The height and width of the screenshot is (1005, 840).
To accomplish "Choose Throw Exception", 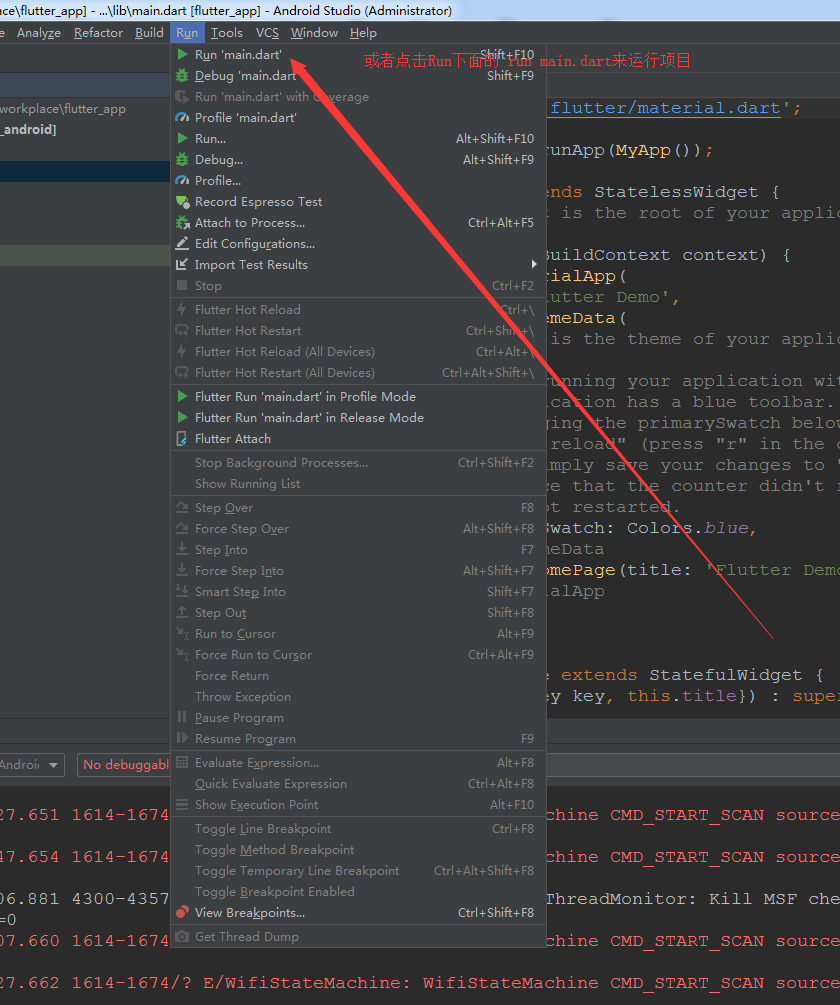I will [x=358, y=697].
